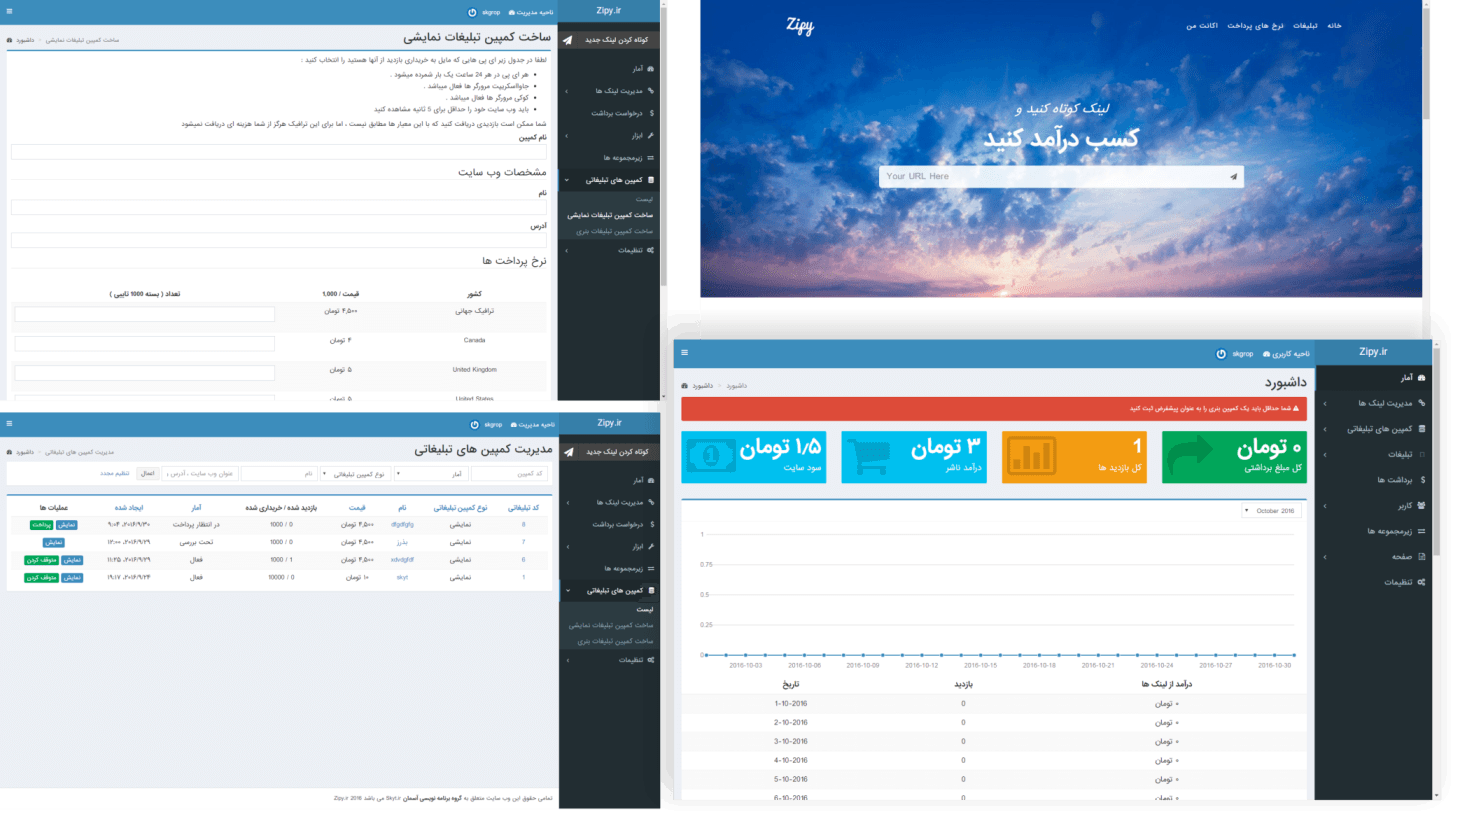Select ساخت کمپین تبلیغات بنری on the create-campaign sidebar
The height and width of the screenshot is (840, 1481).
pyautogui.click(x=614, y=231)
